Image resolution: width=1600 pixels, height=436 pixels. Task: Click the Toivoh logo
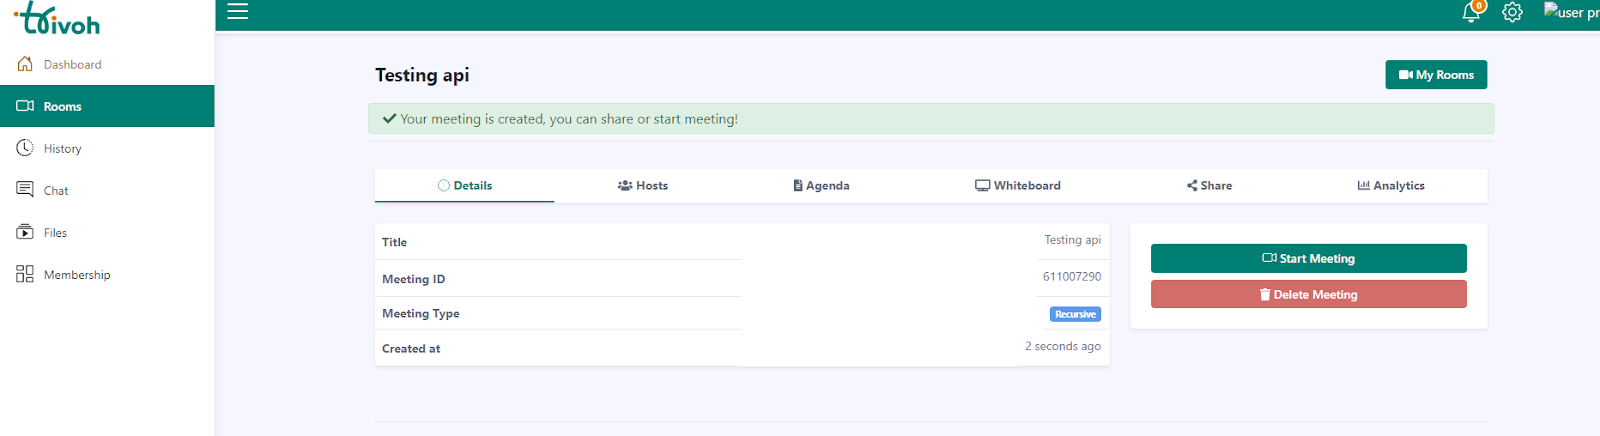[x=58, y=19]
